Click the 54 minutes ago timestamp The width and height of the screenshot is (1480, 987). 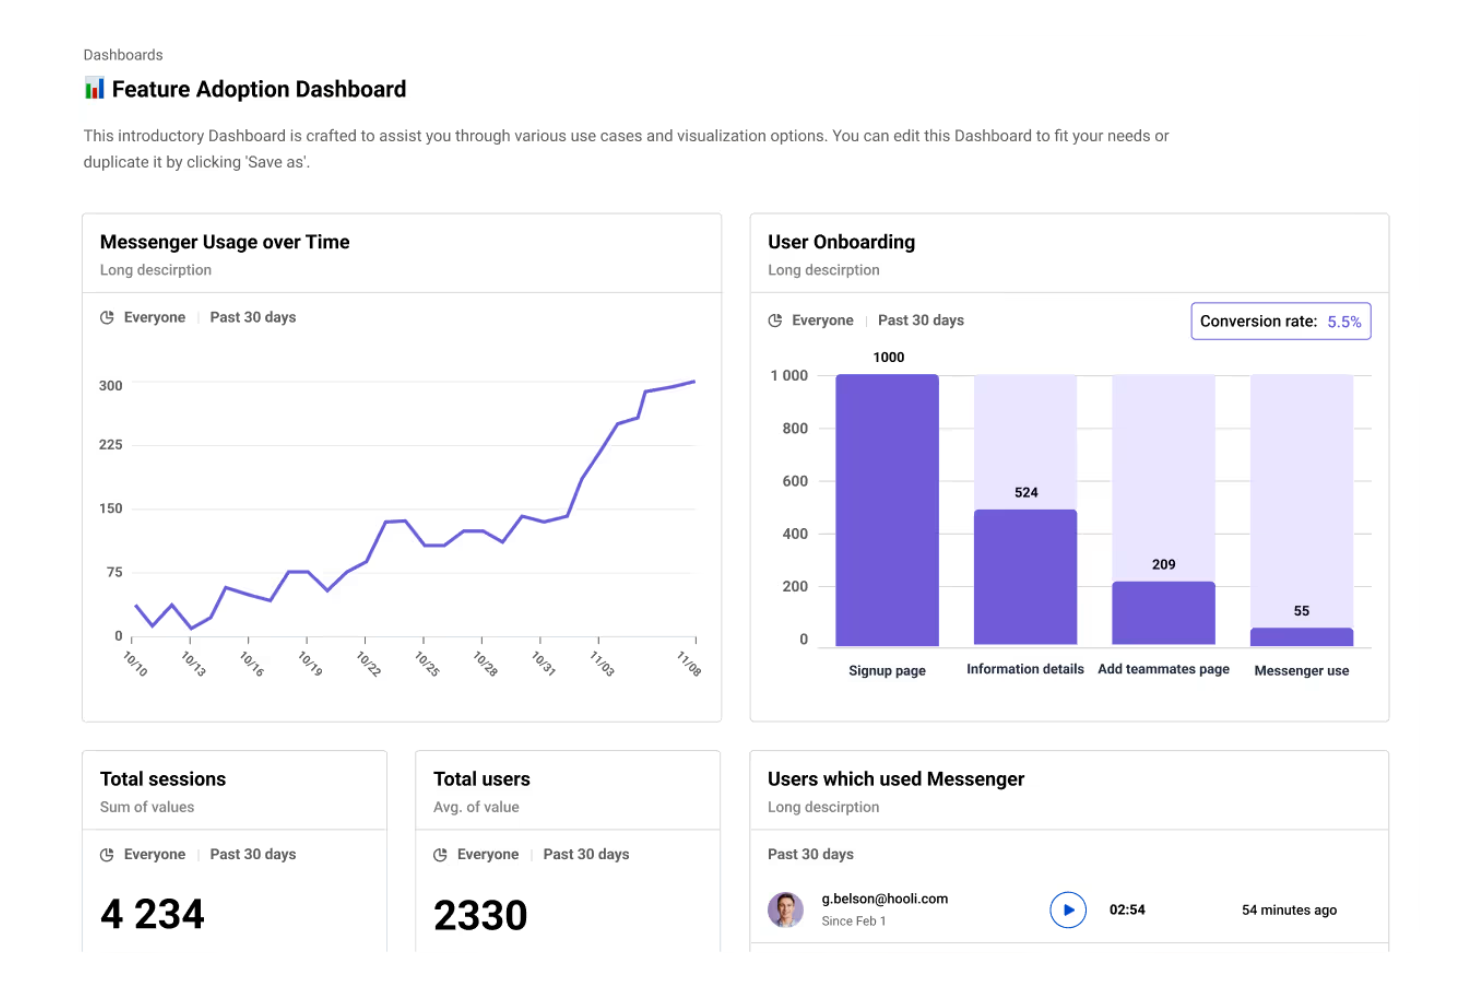(1289, 910)
